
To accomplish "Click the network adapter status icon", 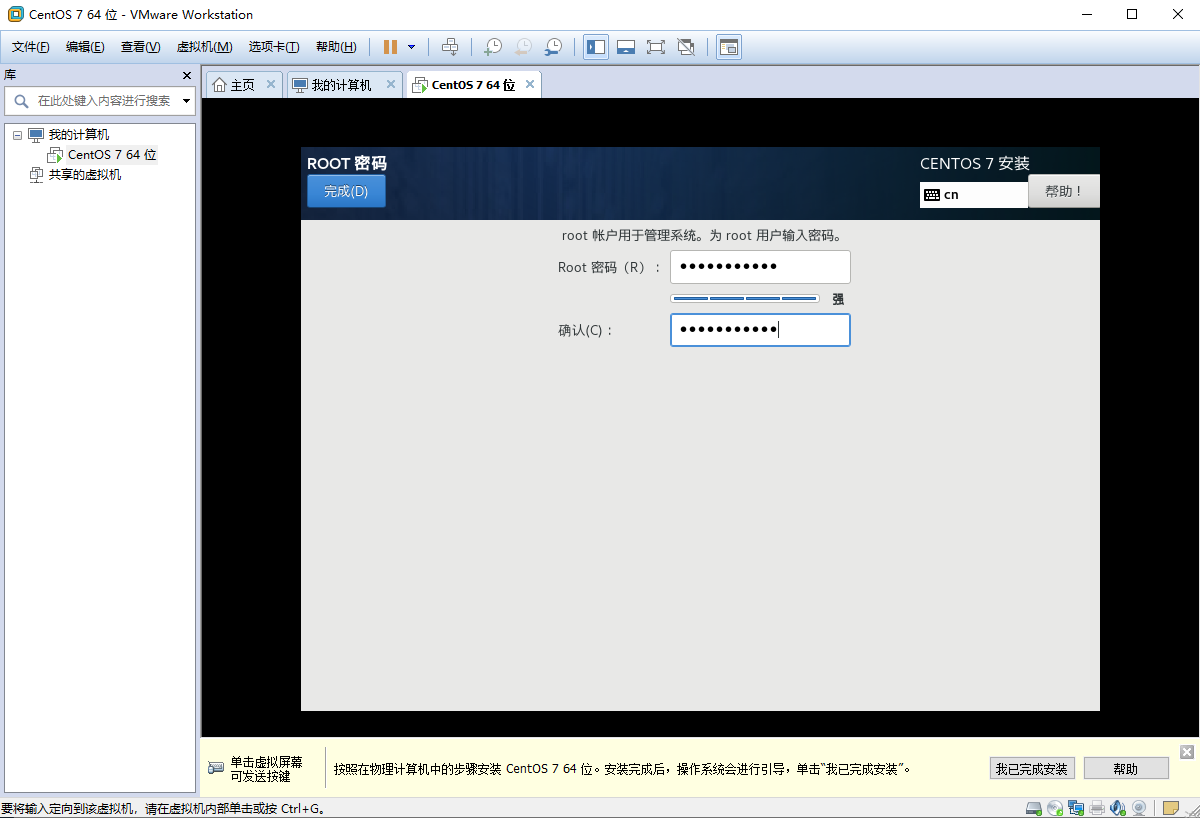I will click(x=1076, y=808).
